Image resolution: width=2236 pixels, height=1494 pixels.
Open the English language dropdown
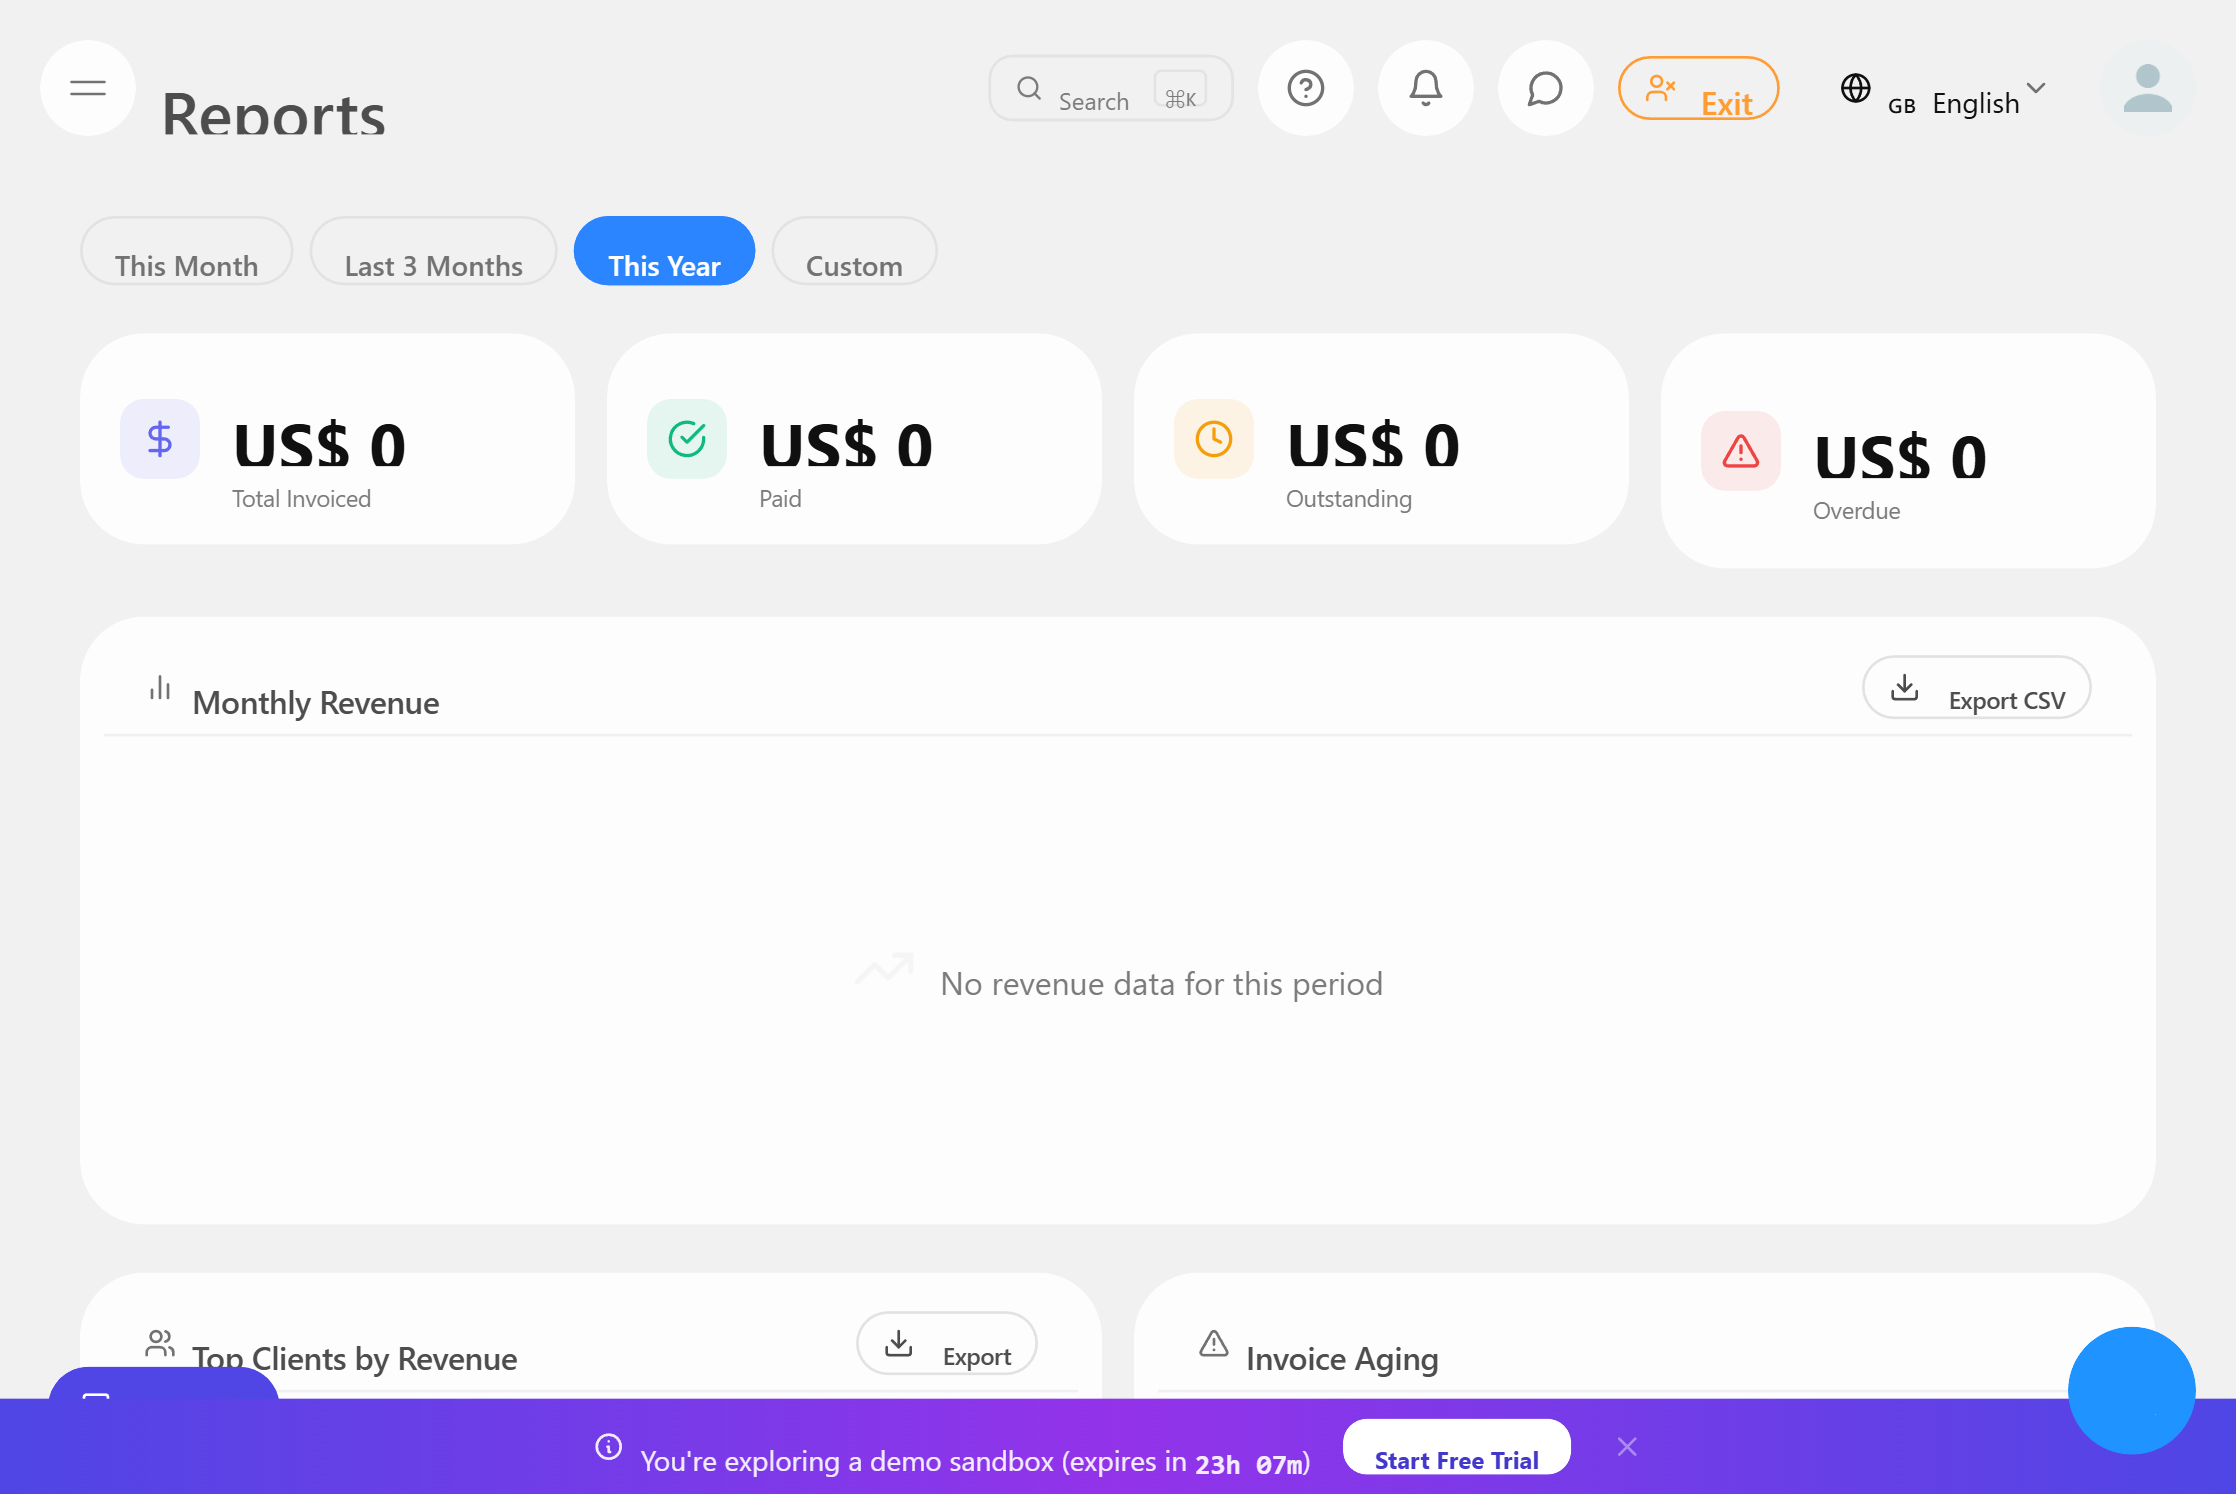(x=1988, y=101)
